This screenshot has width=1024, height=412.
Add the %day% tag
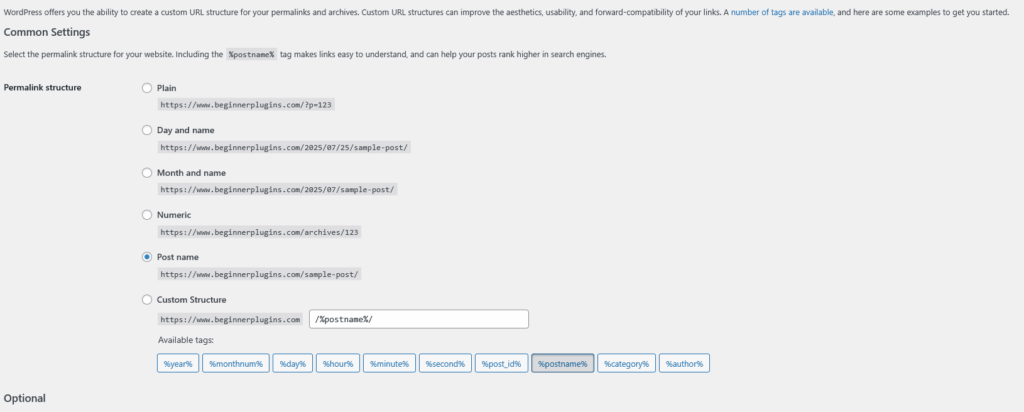pyautogui.click(x=293, y=364)
